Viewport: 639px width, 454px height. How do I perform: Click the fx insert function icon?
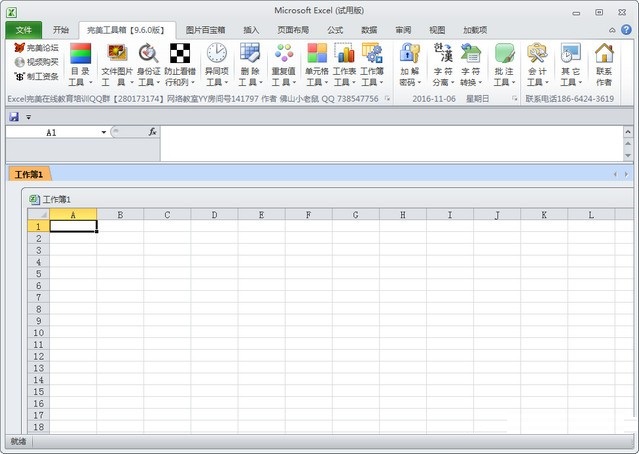pos(152,132)
